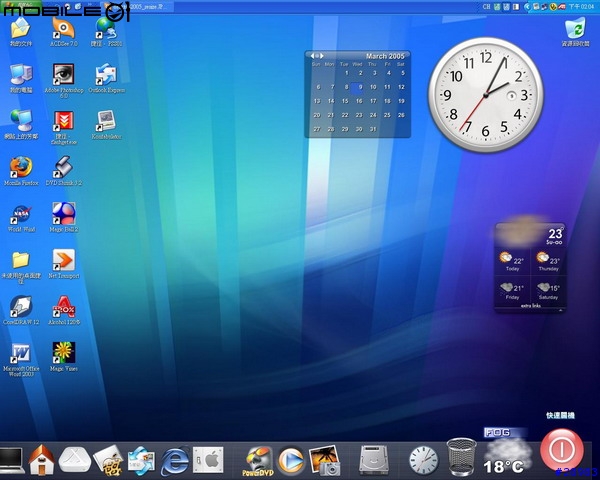Screen dimensions: 600x480
Task: Open the hard drive icon in dock
Action: click(374, 460)
